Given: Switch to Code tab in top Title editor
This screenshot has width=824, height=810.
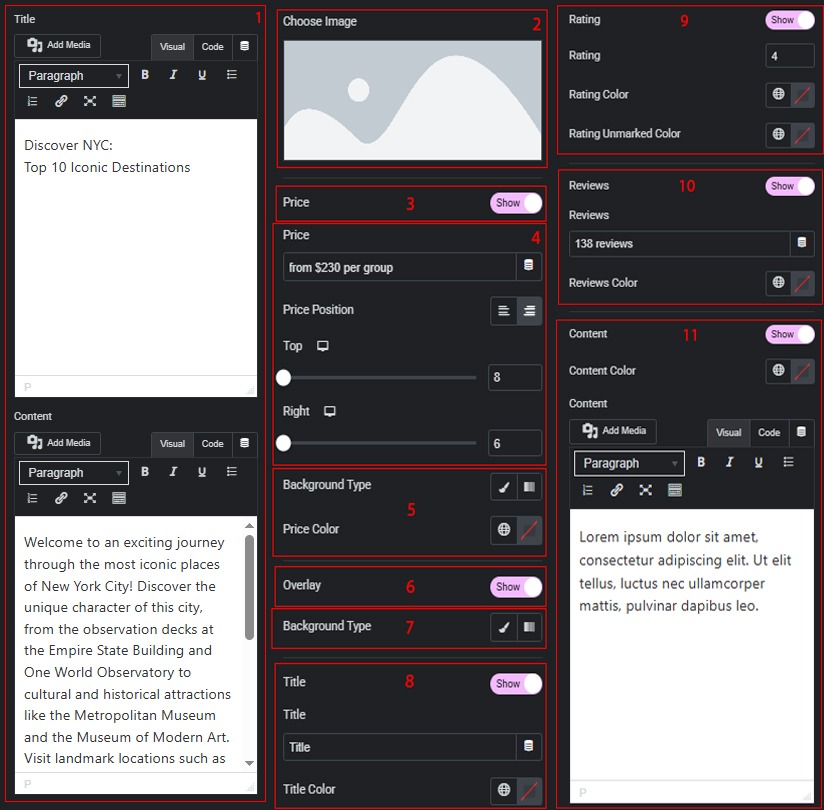Looking at the screenshot, I should [212, 47].
